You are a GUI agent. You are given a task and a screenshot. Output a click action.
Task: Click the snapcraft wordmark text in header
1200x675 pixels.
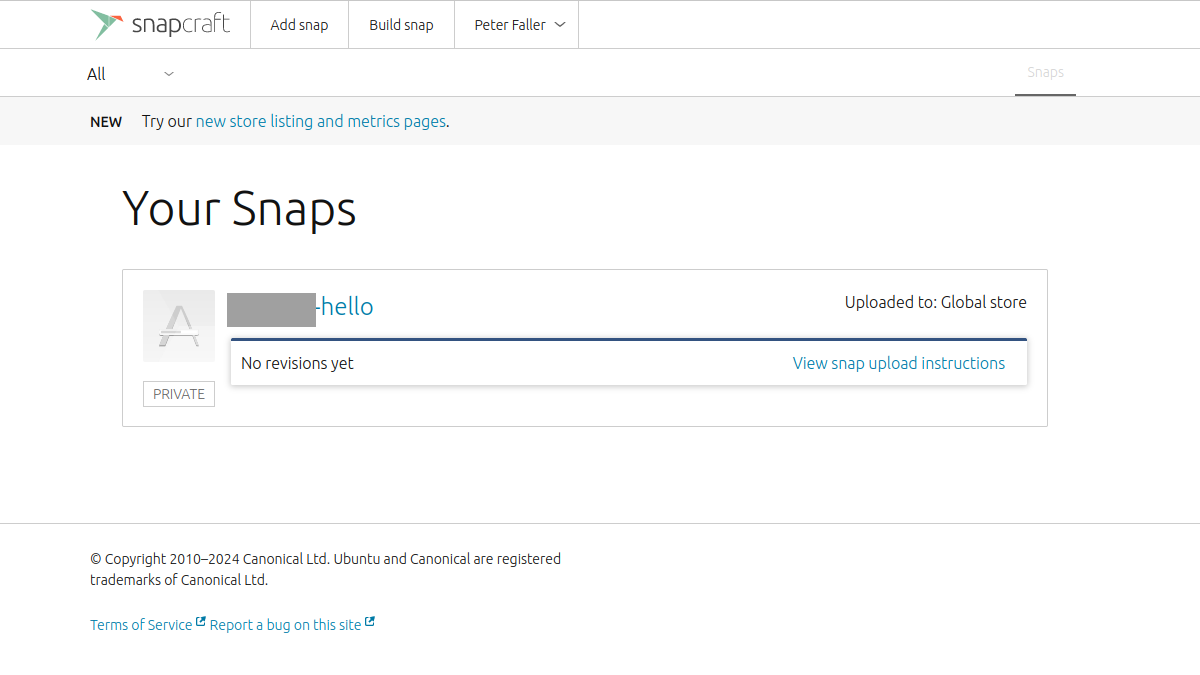click(x=180, y=25)
